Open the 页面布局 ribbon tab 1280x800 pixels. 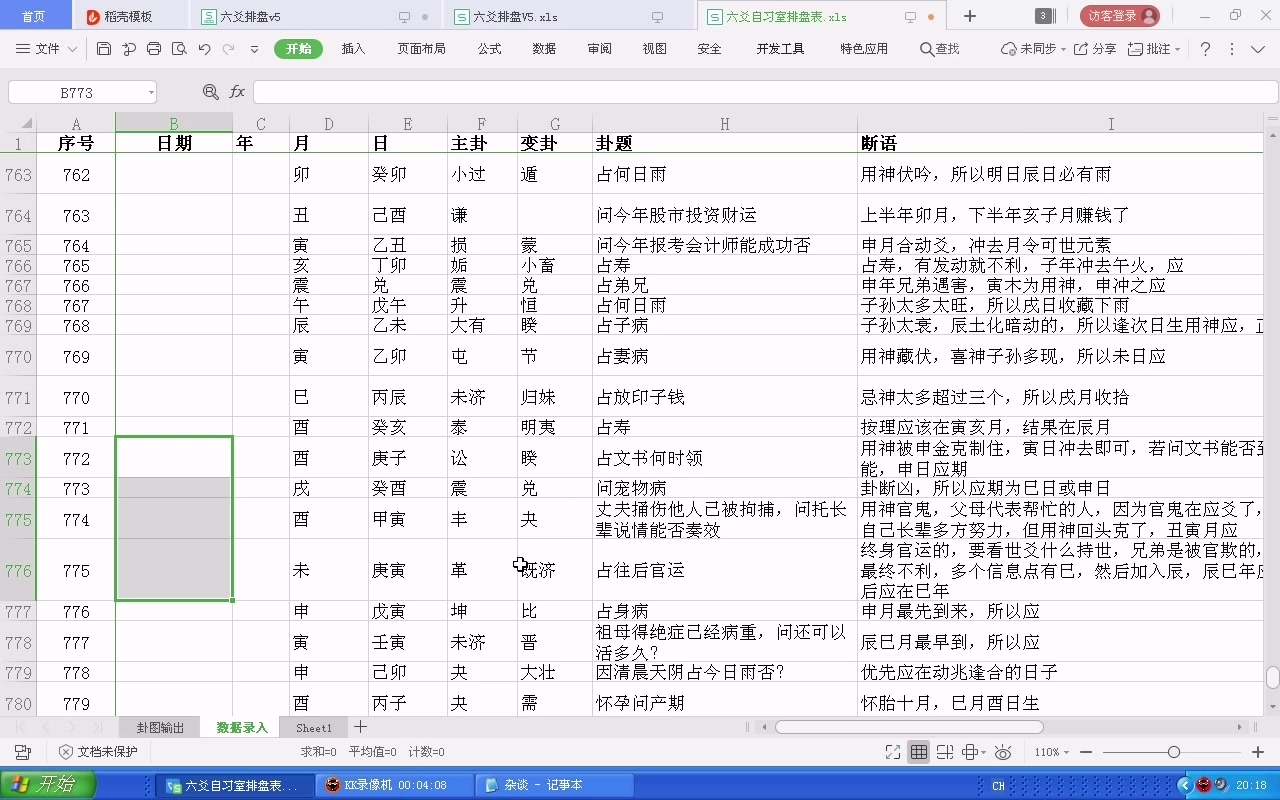[x=421, y=49]
